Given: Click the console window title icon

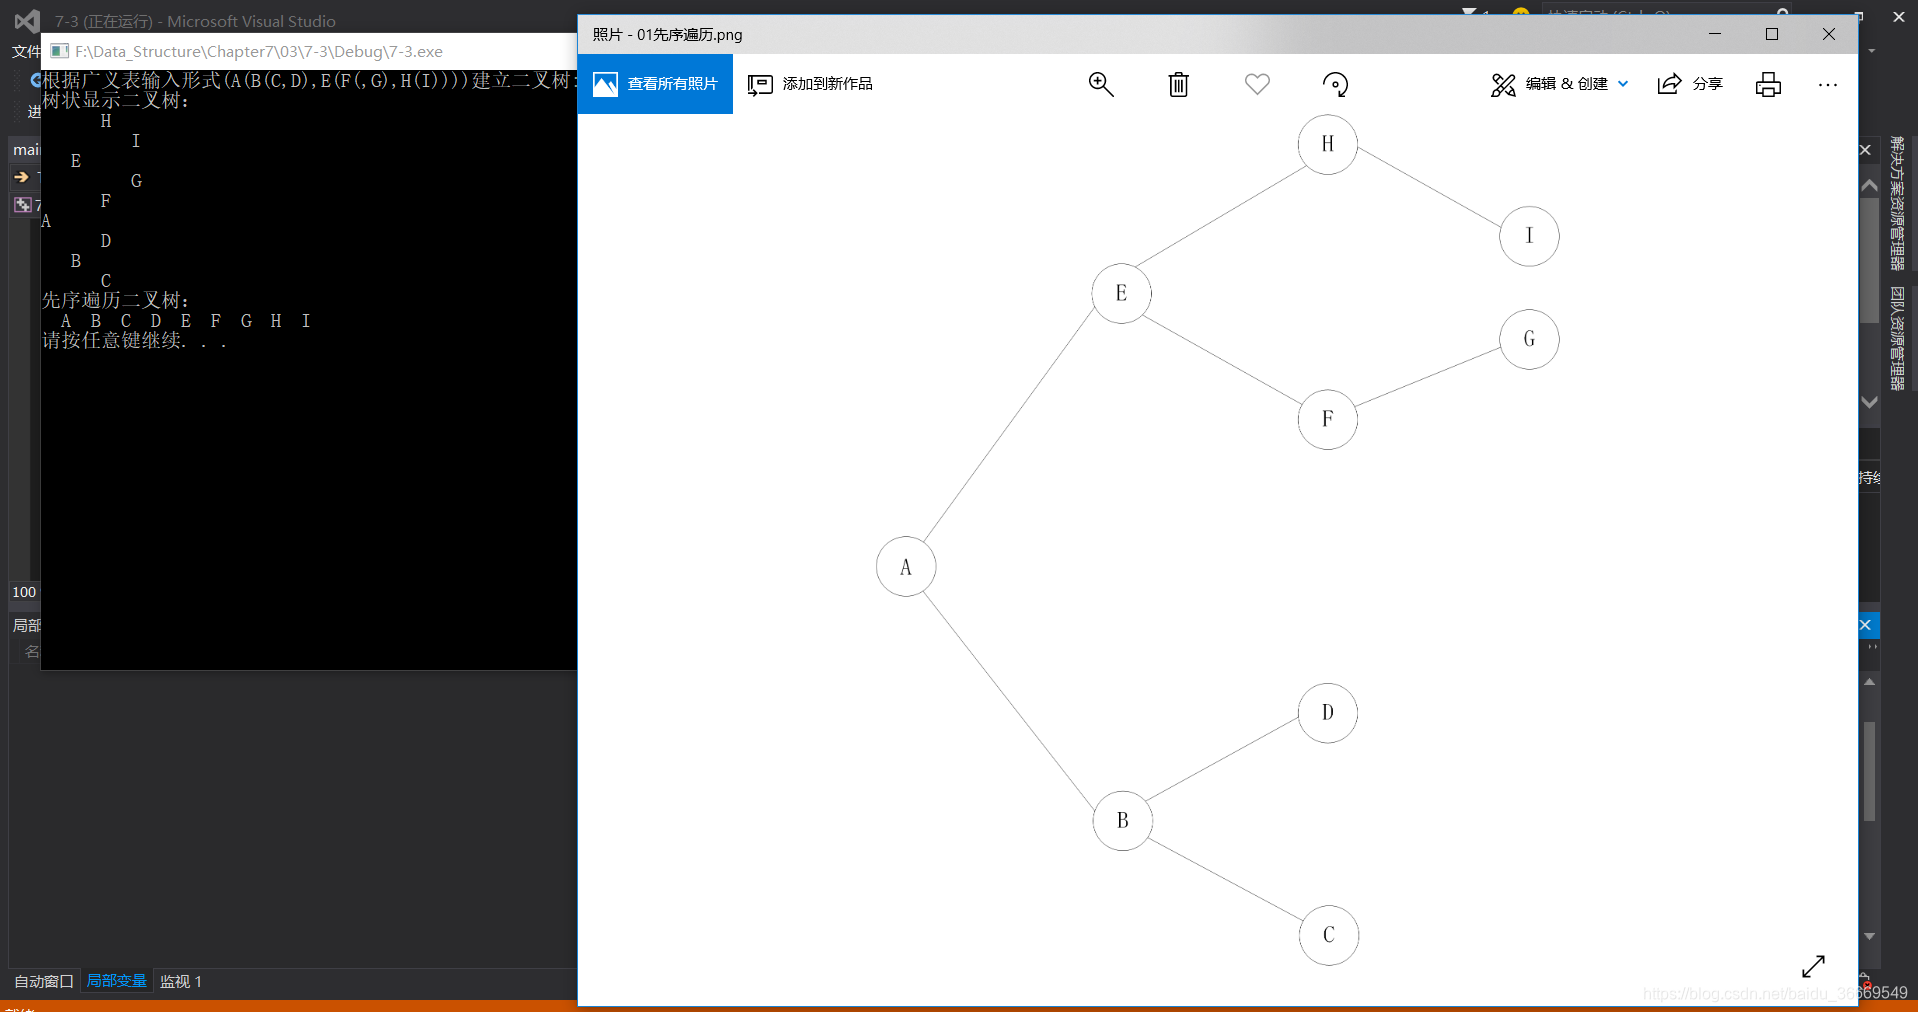Looking at the screenshot, I should click(59, 51).
